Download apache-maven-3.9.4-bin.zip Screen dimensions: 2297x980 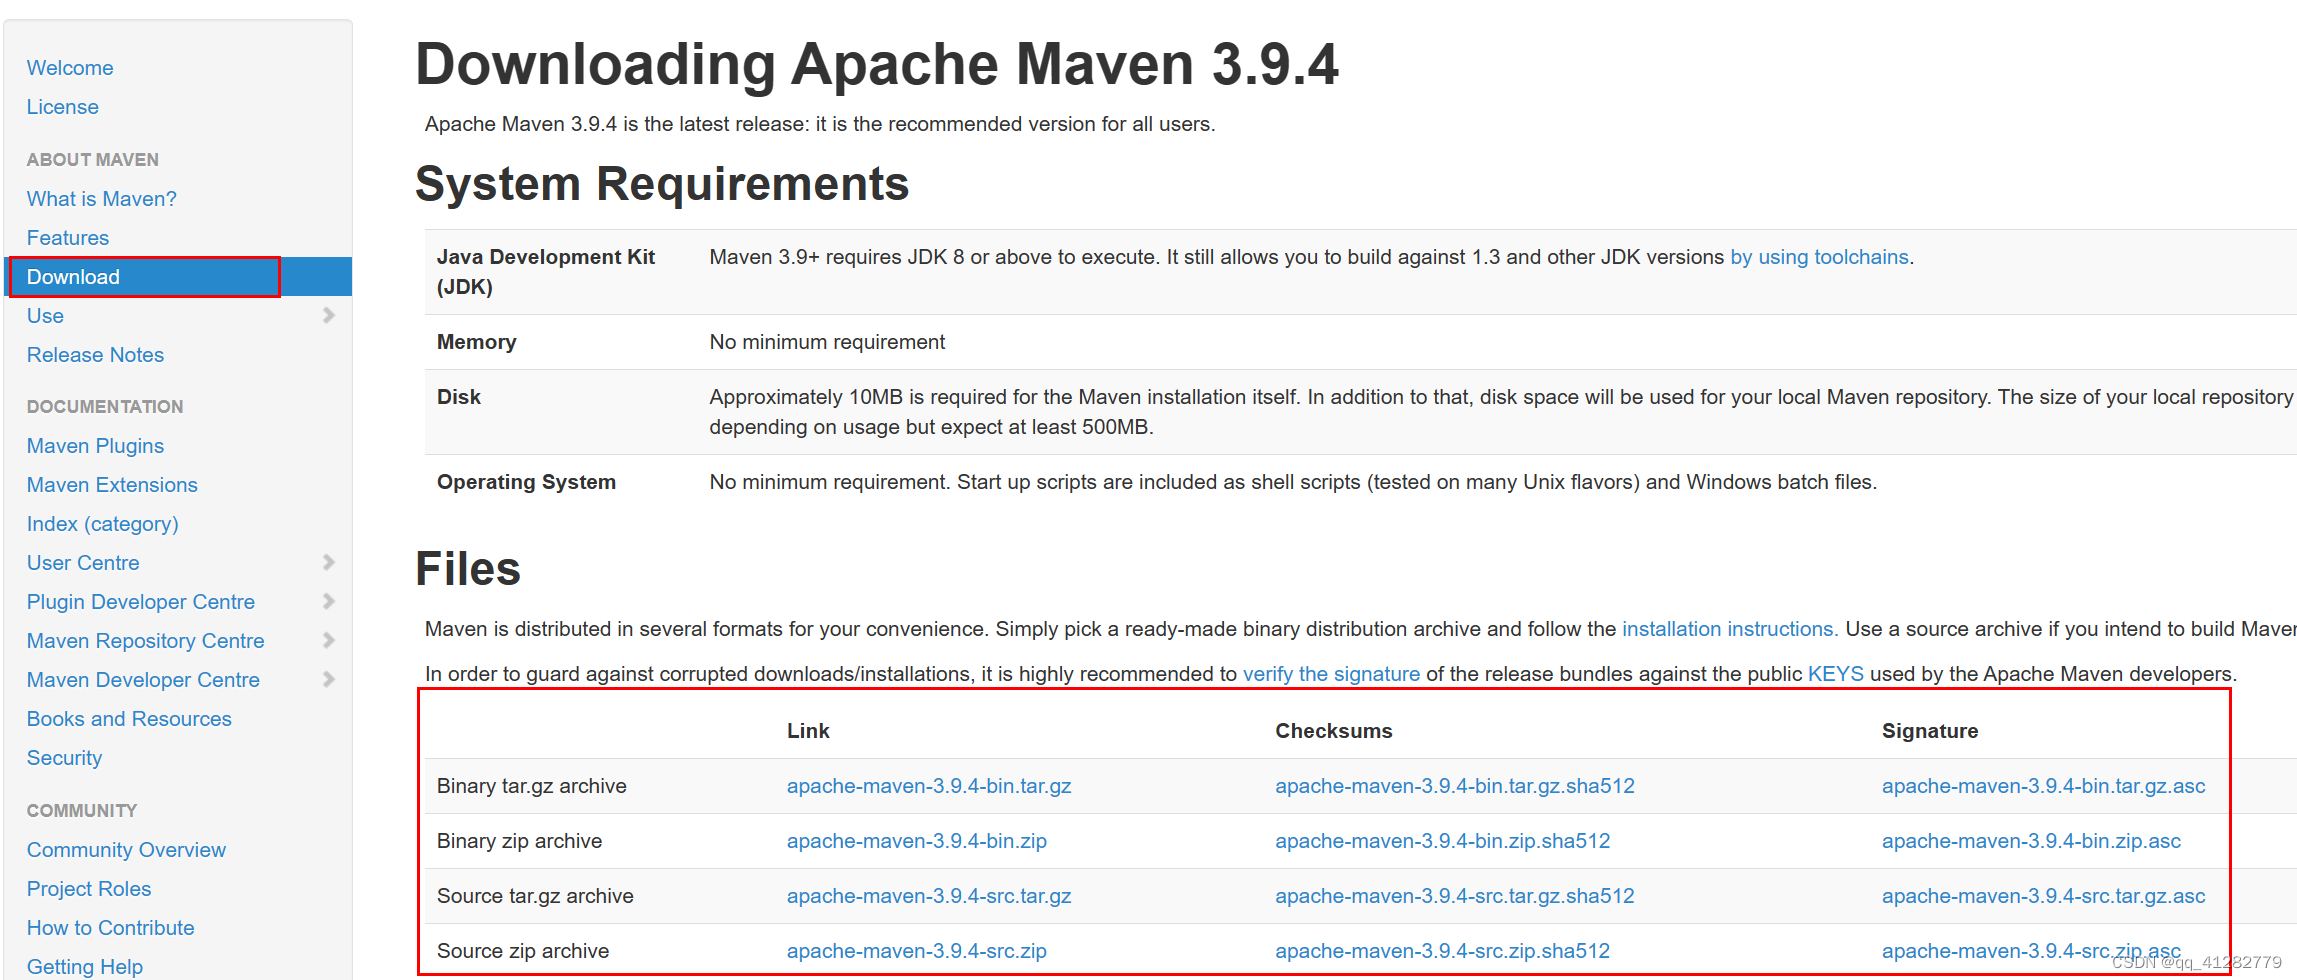(x=917, y=841)
